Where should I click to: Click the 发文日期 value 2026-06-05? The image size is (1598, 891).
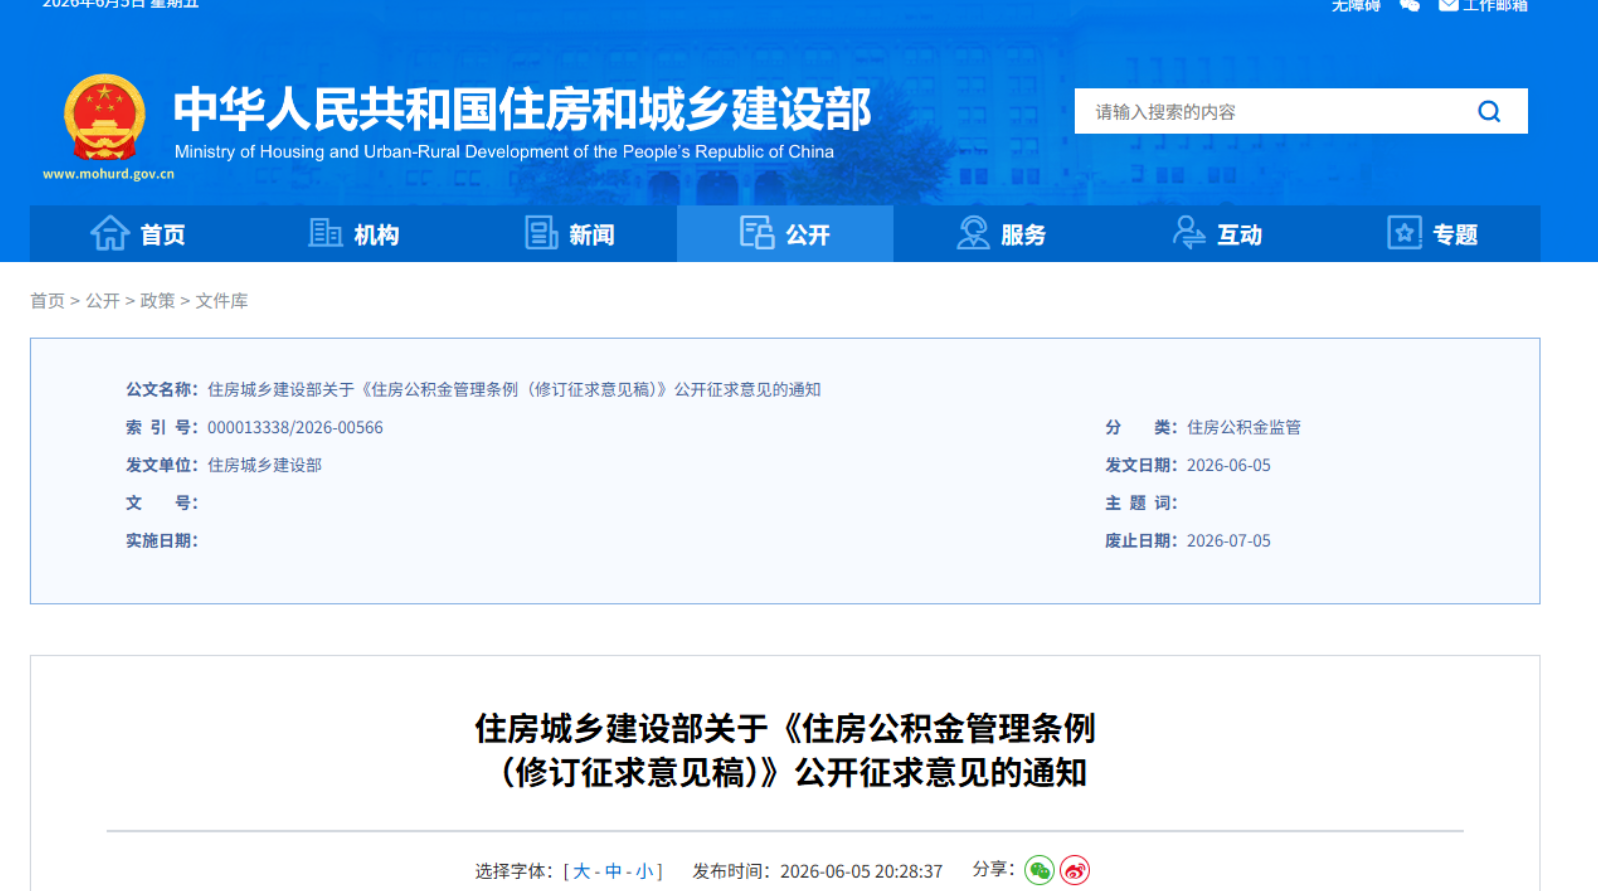point(1228,466)
